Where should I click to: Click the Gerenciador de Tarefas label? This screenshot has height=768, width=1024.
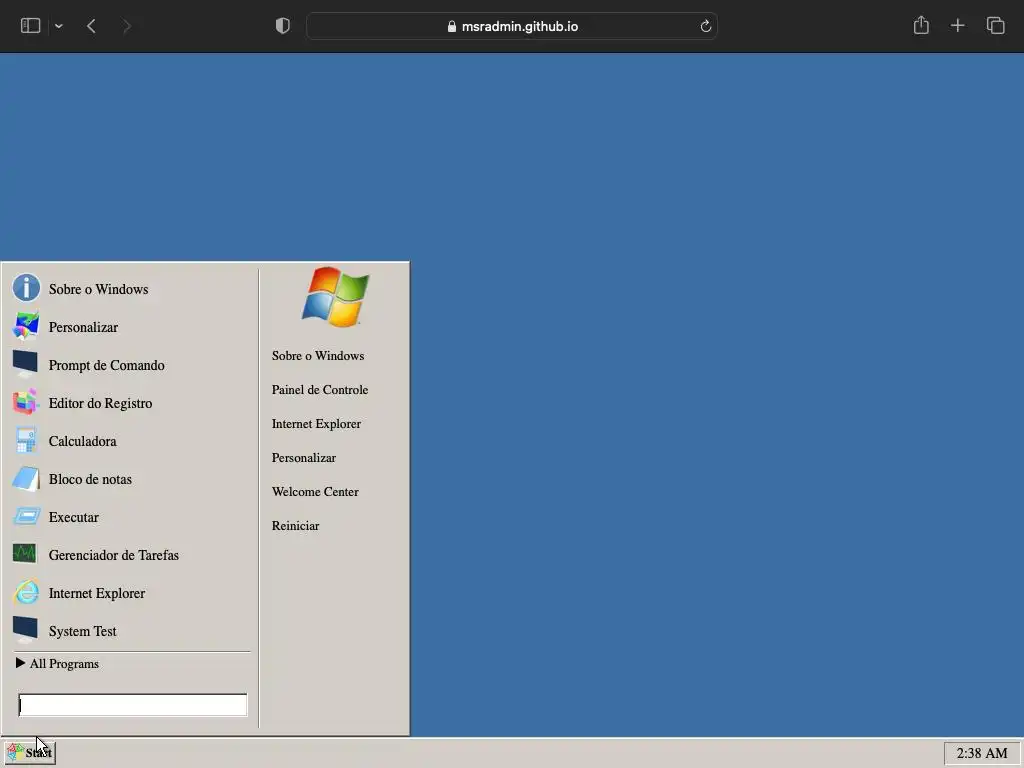(114, 555)
